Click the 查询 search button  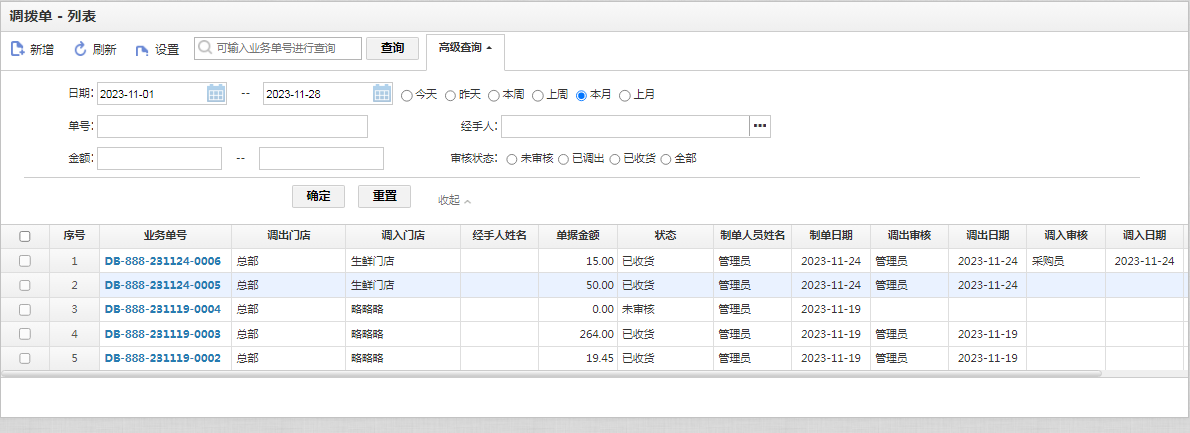click(392, 48)
